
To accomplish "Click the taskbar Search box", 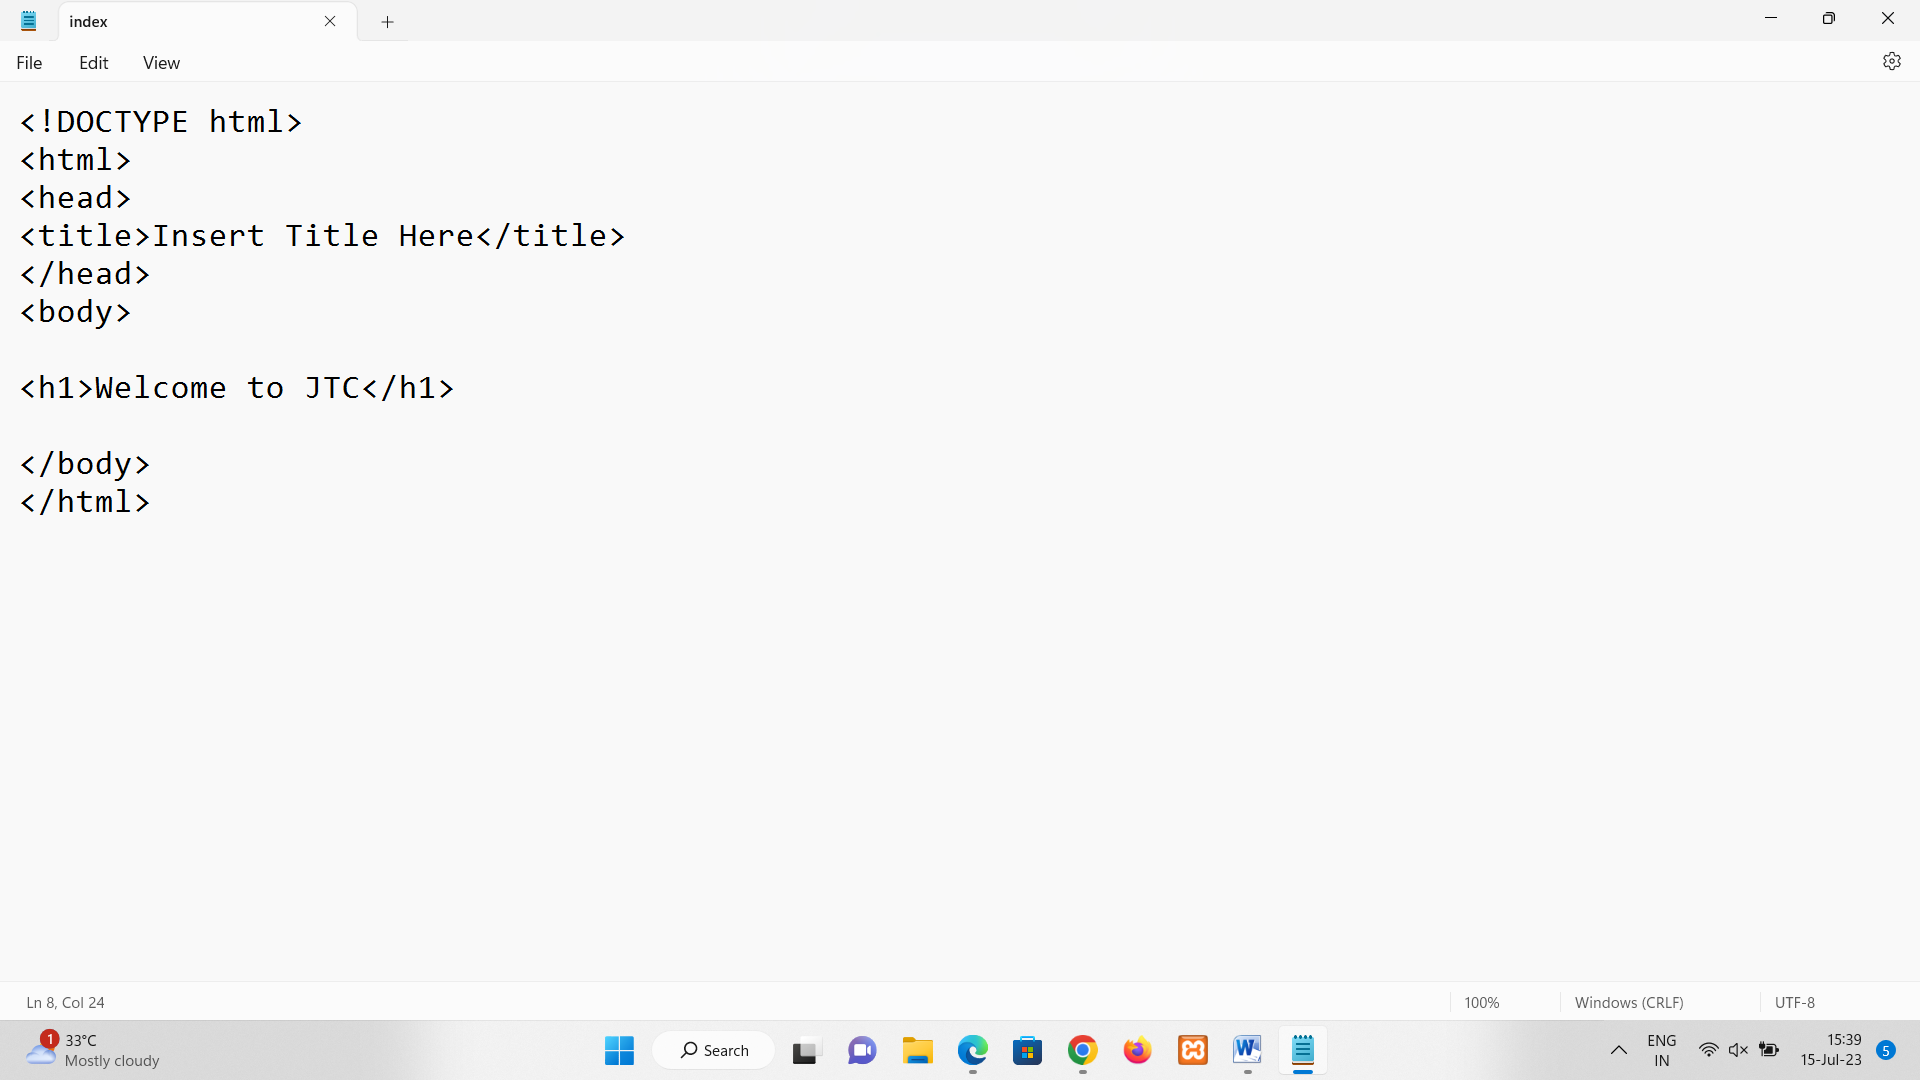I will (714, 1050).
